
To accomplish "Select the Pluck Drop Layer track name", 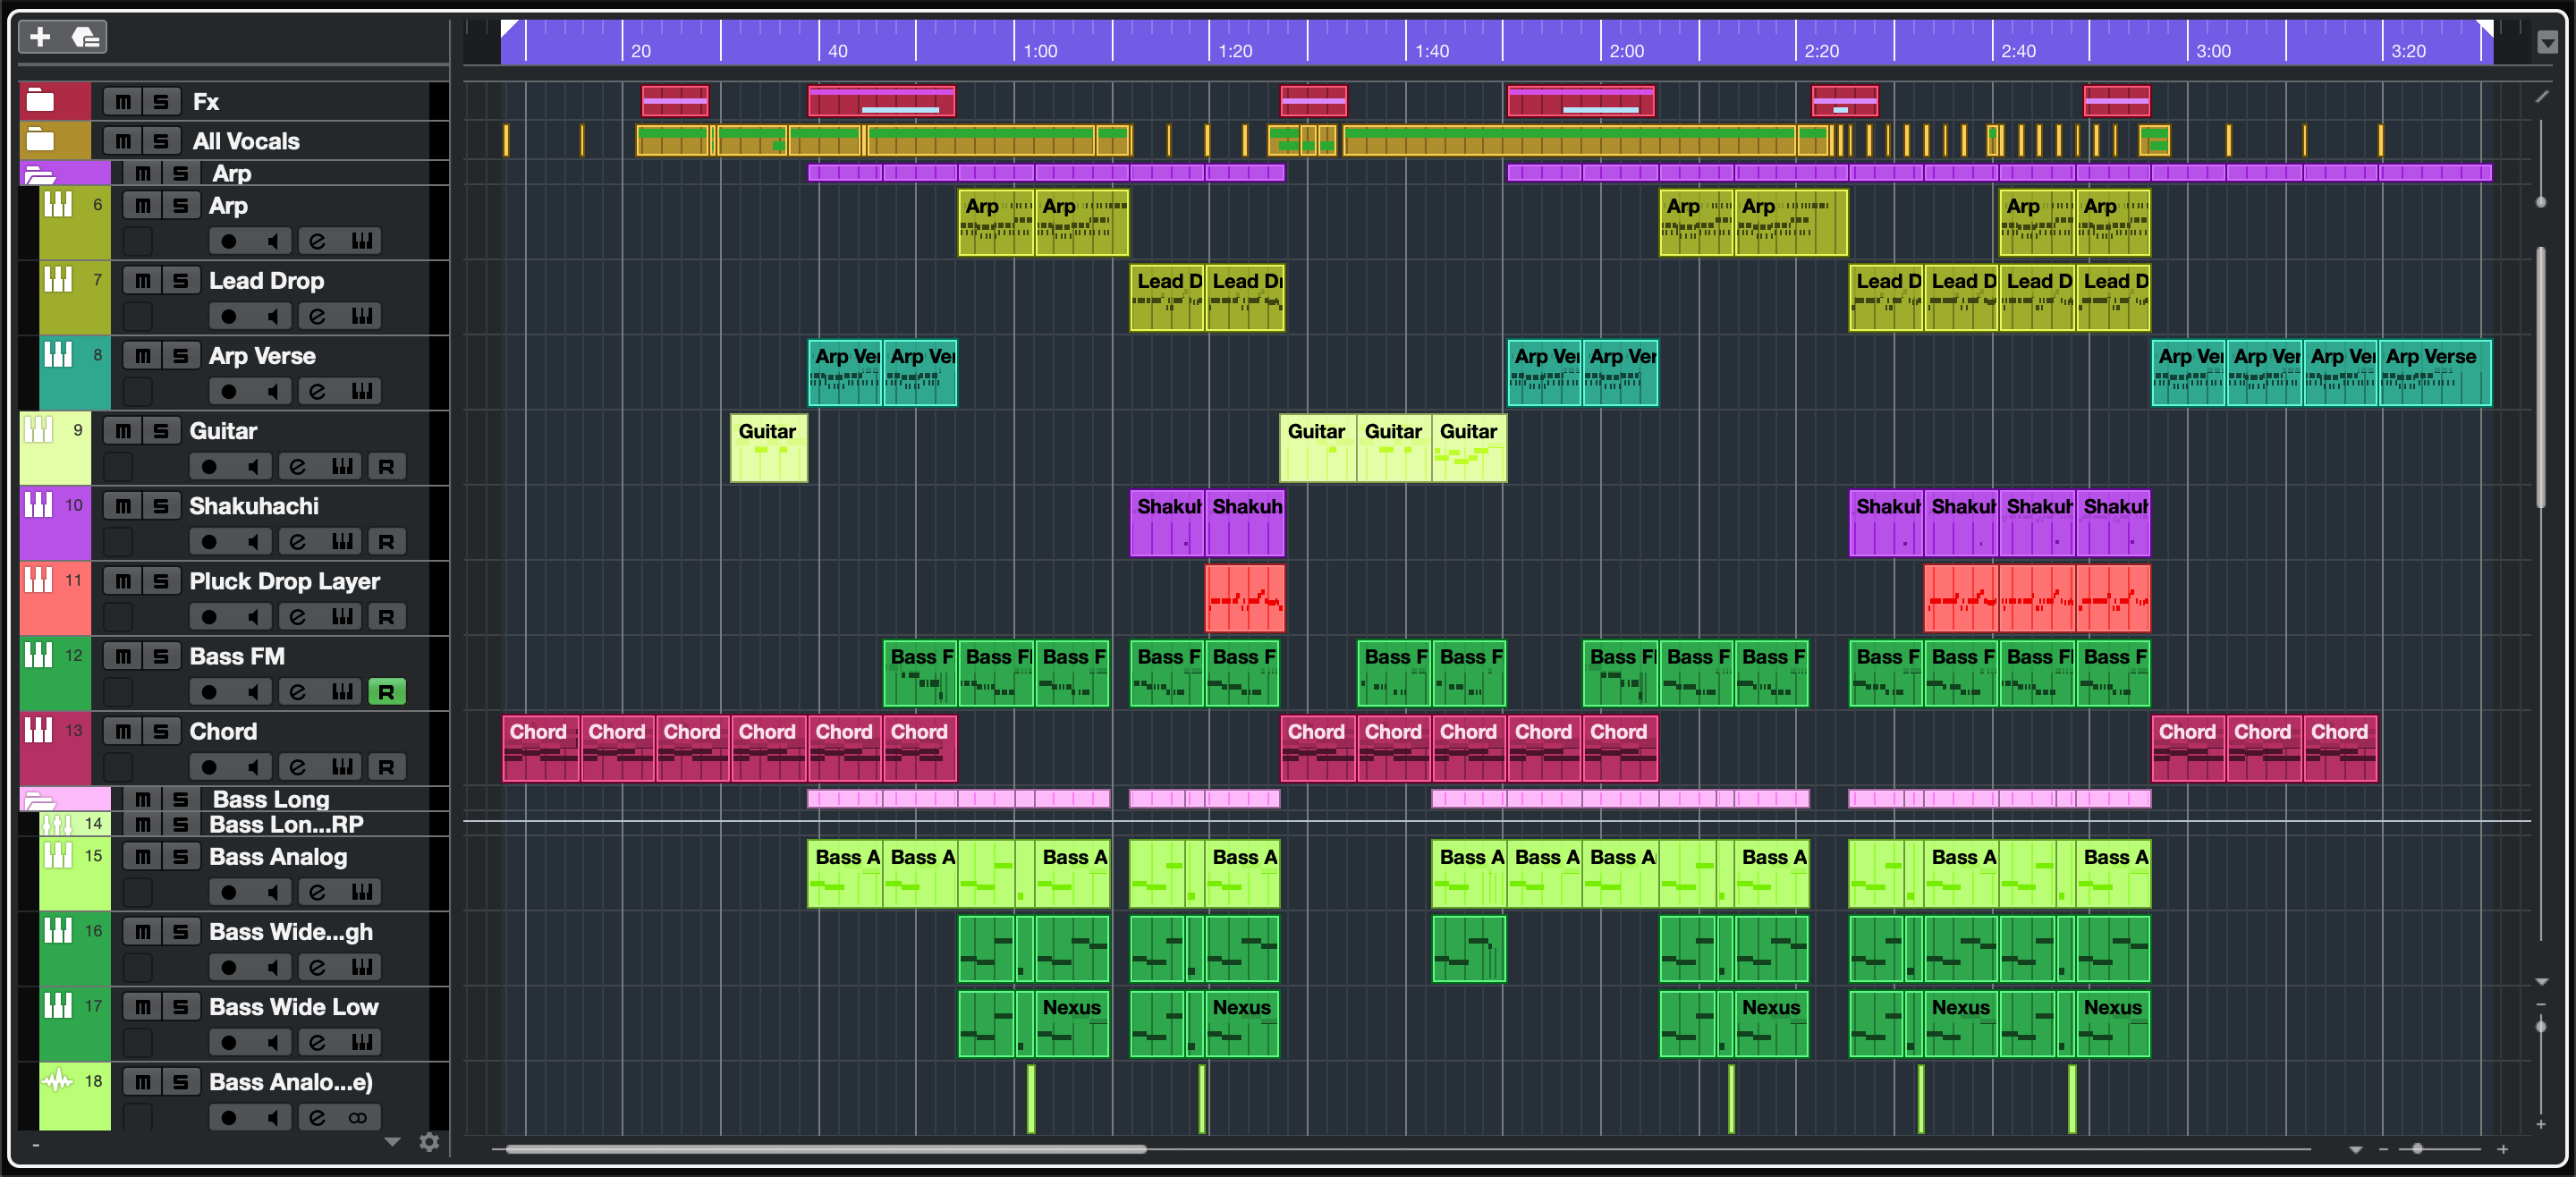I will point(284,581).
